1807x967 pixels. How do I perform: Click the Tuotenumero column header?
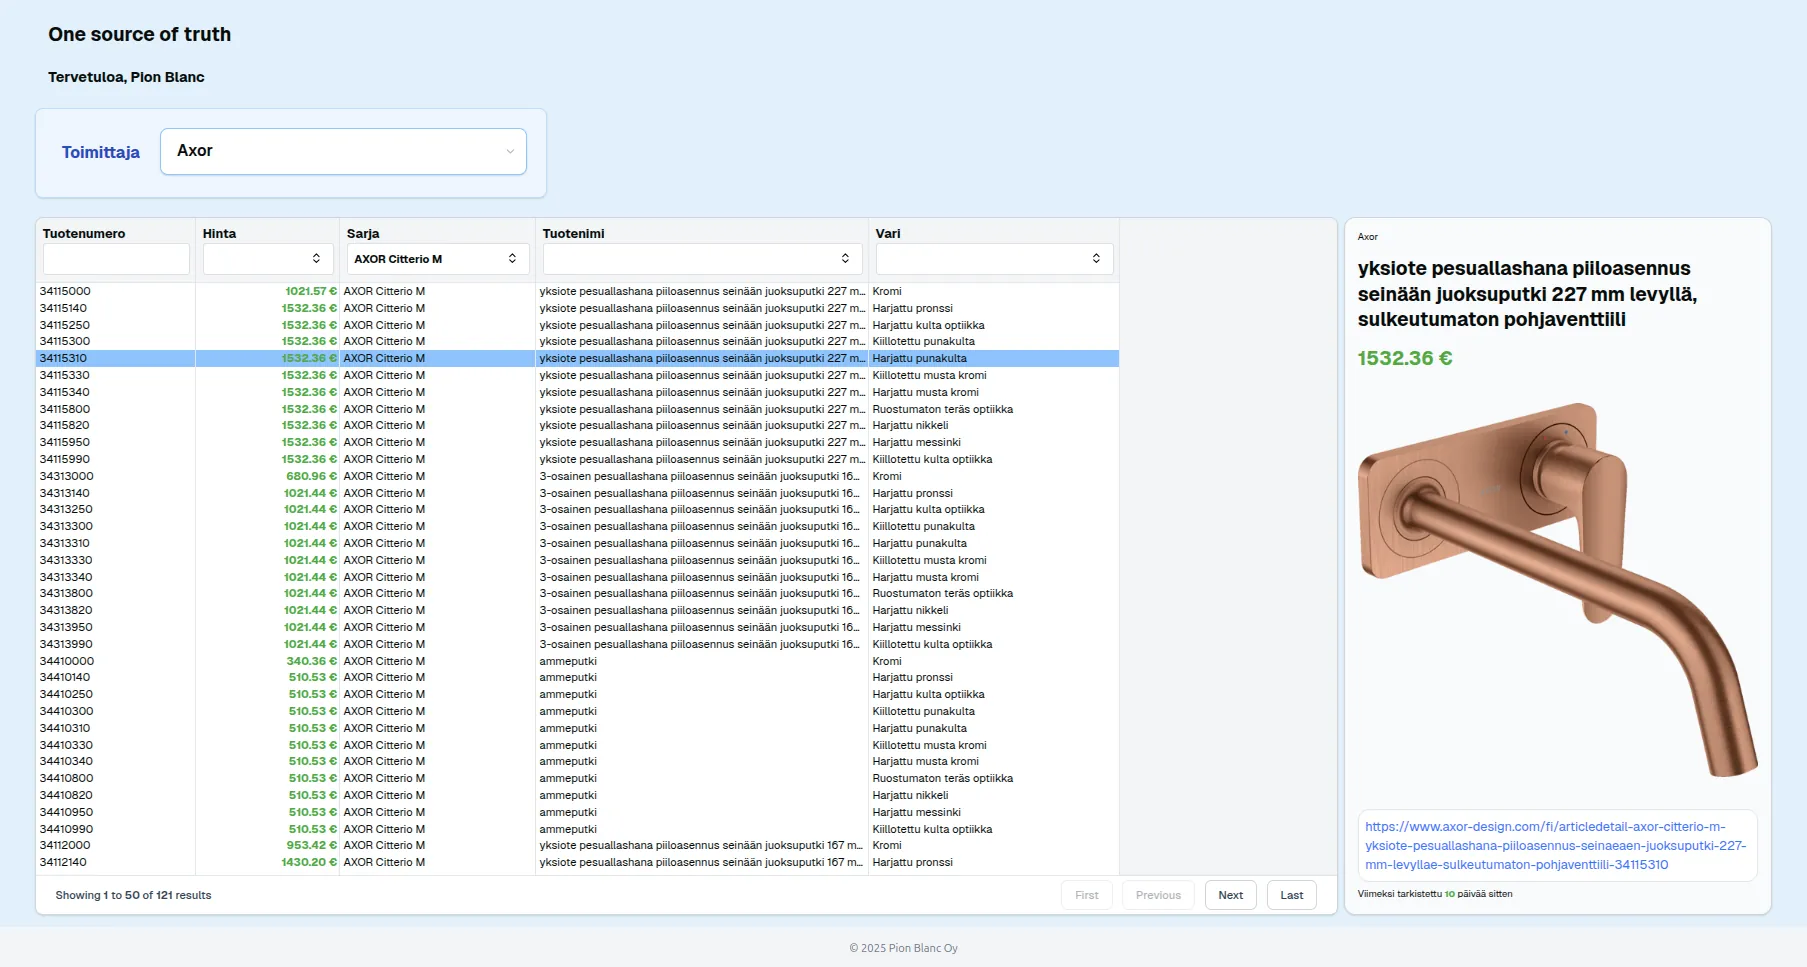(x=84, y=234)
